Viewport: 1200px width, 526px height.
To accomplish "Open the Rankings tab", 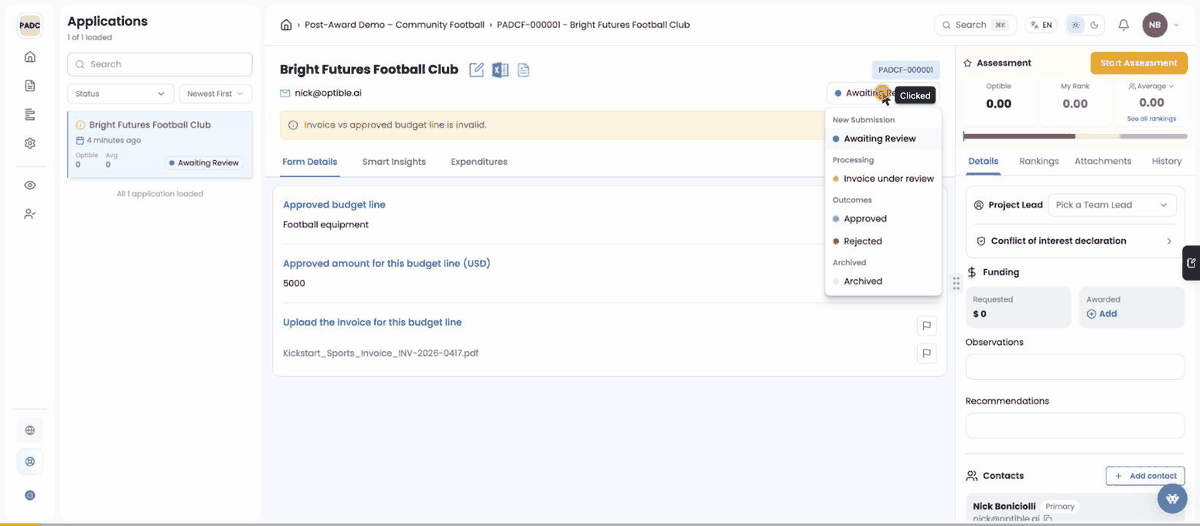I will (x=1039, y=161).
